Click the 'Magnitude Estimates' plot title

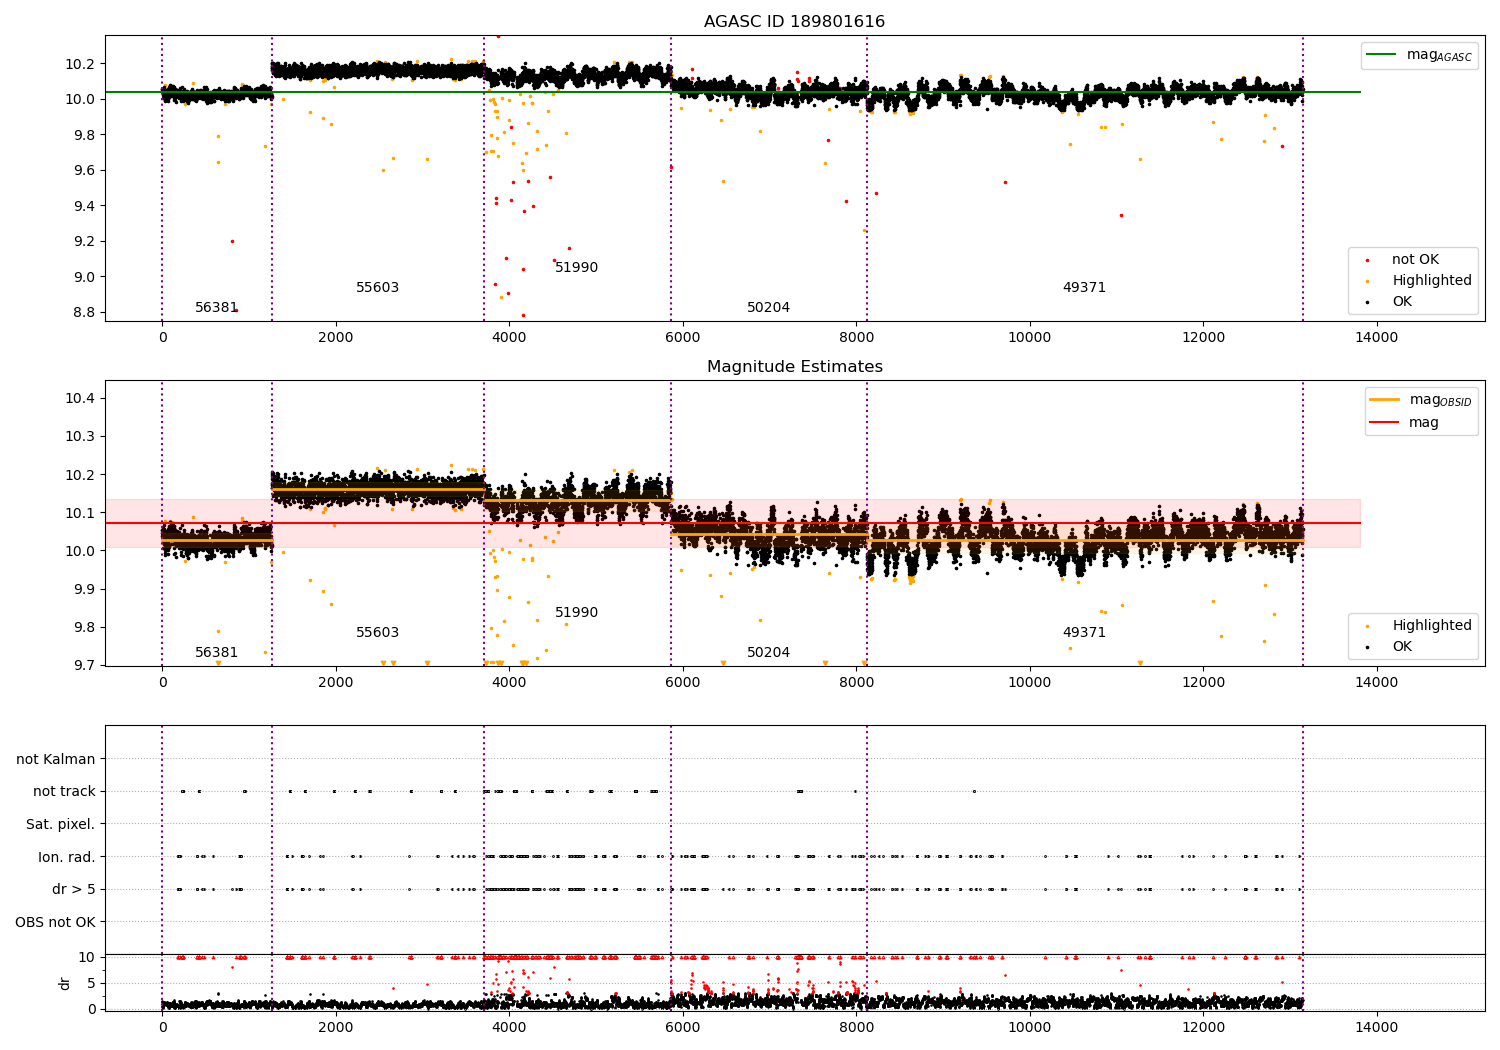(794, 367)
